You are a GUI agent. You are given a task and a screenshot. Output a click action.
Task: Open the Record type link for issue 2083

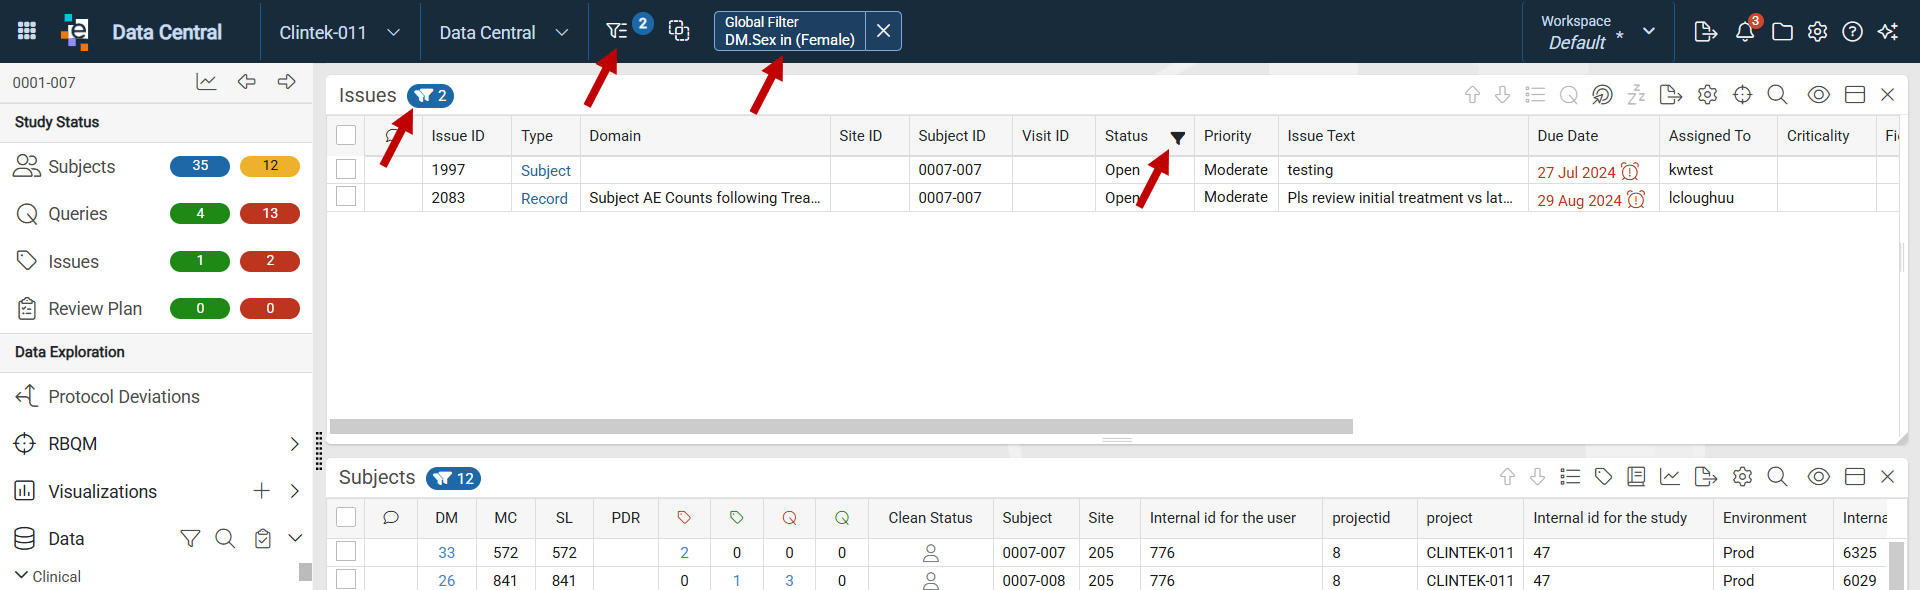click(544, 199)
